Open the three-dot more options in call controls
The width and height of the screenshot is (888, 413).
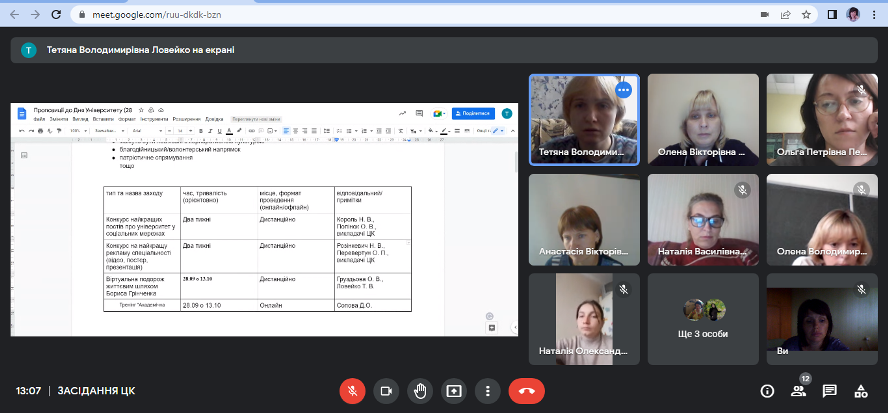point(488,391)
